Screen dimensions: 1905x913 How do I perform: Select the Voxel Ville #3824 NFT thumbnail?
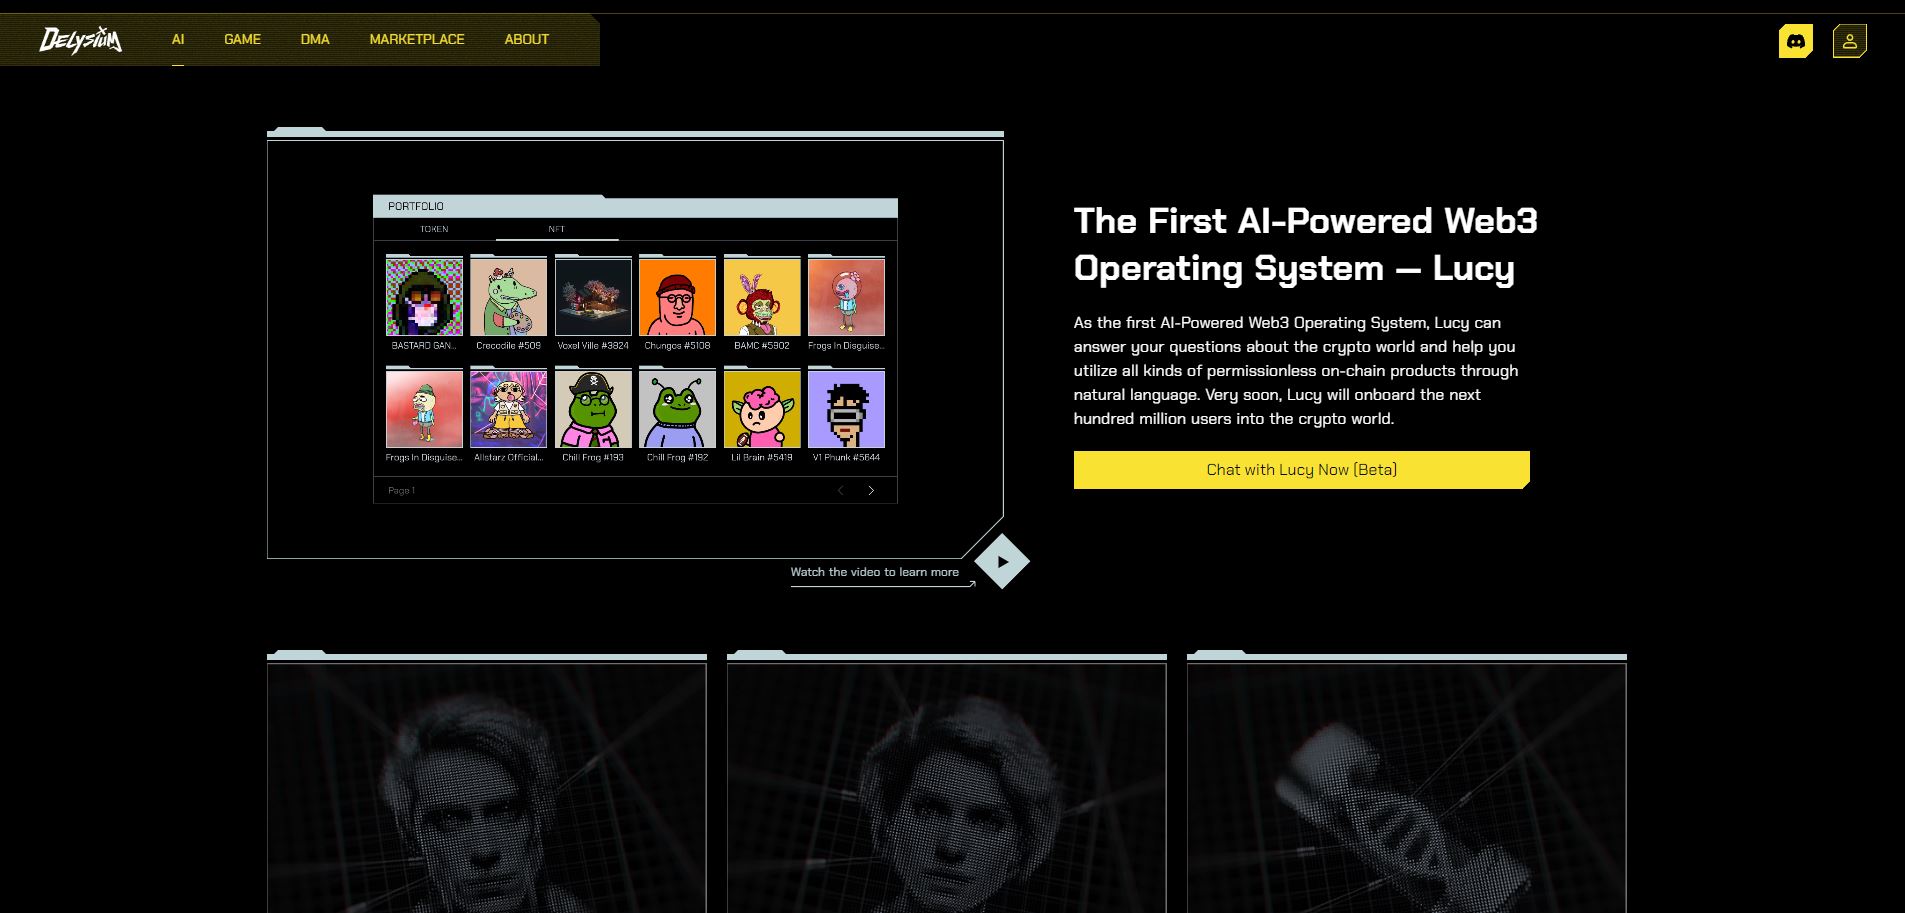[x=593, y=297]
